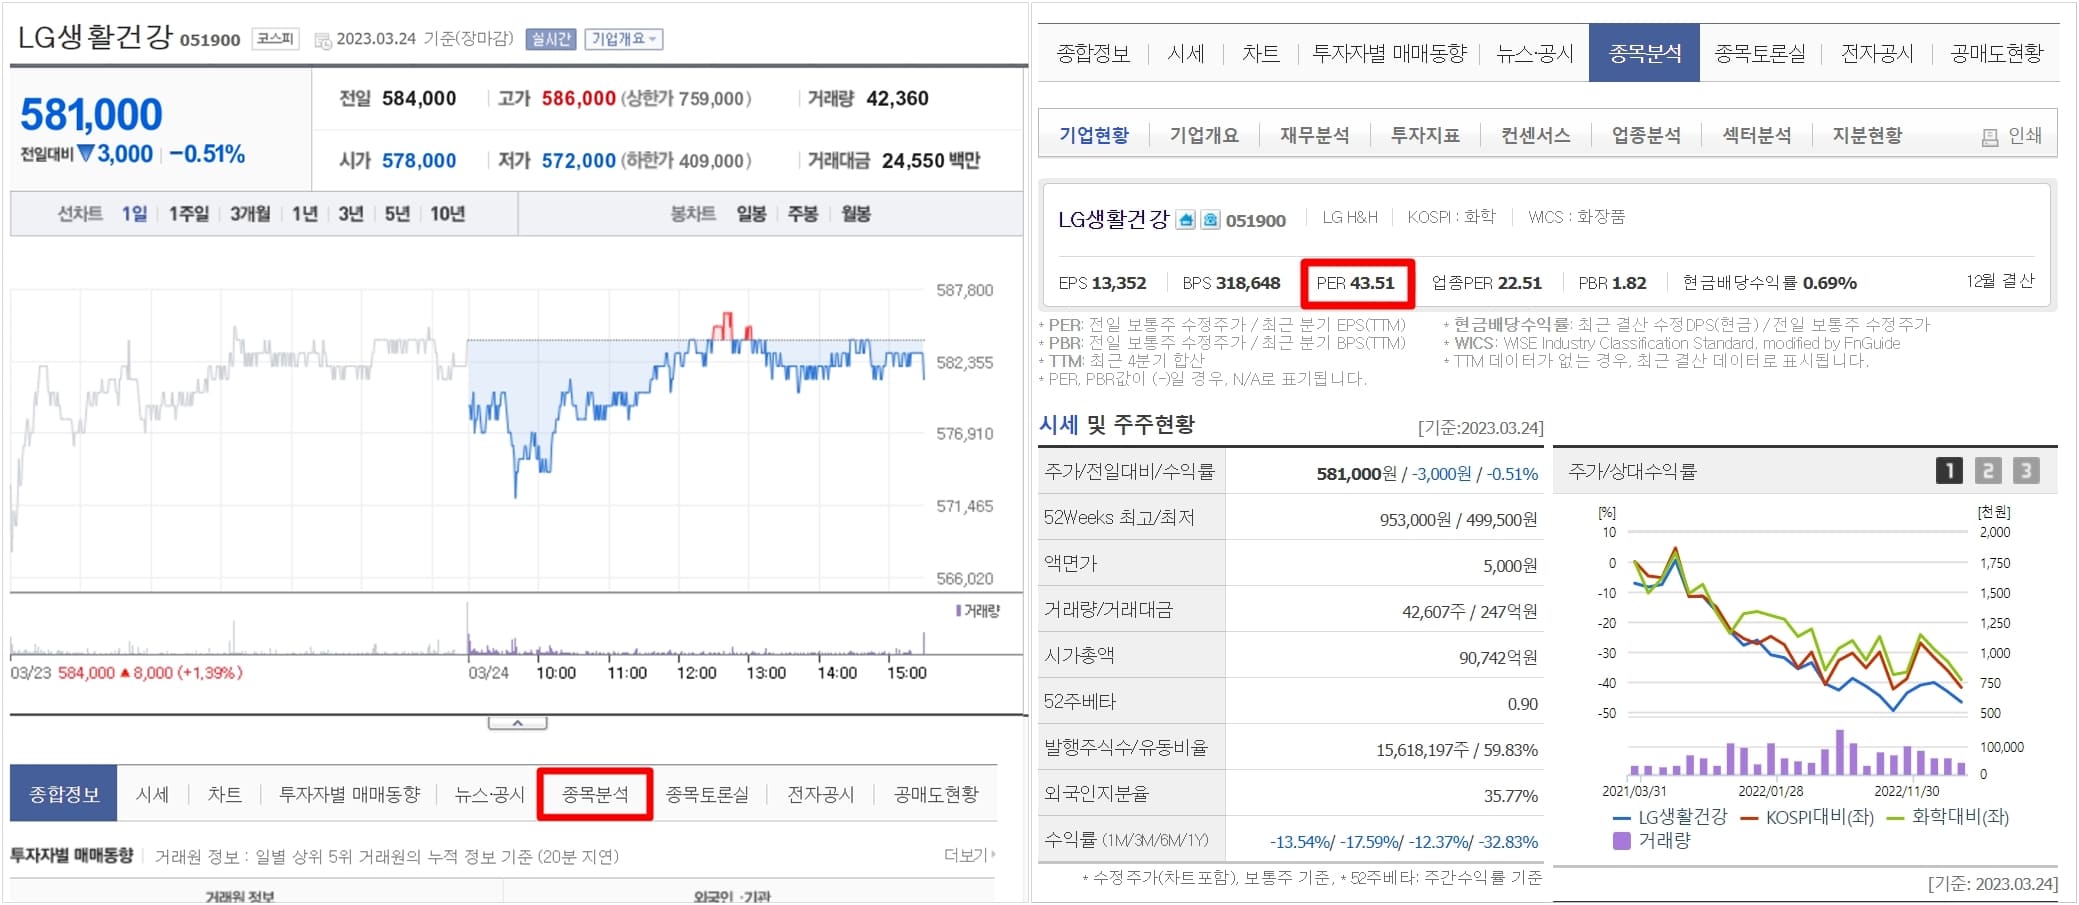Open the 기업개요 dropdown near the stock title
Viewport: 2079px width, 905px height.
(624, 39)
